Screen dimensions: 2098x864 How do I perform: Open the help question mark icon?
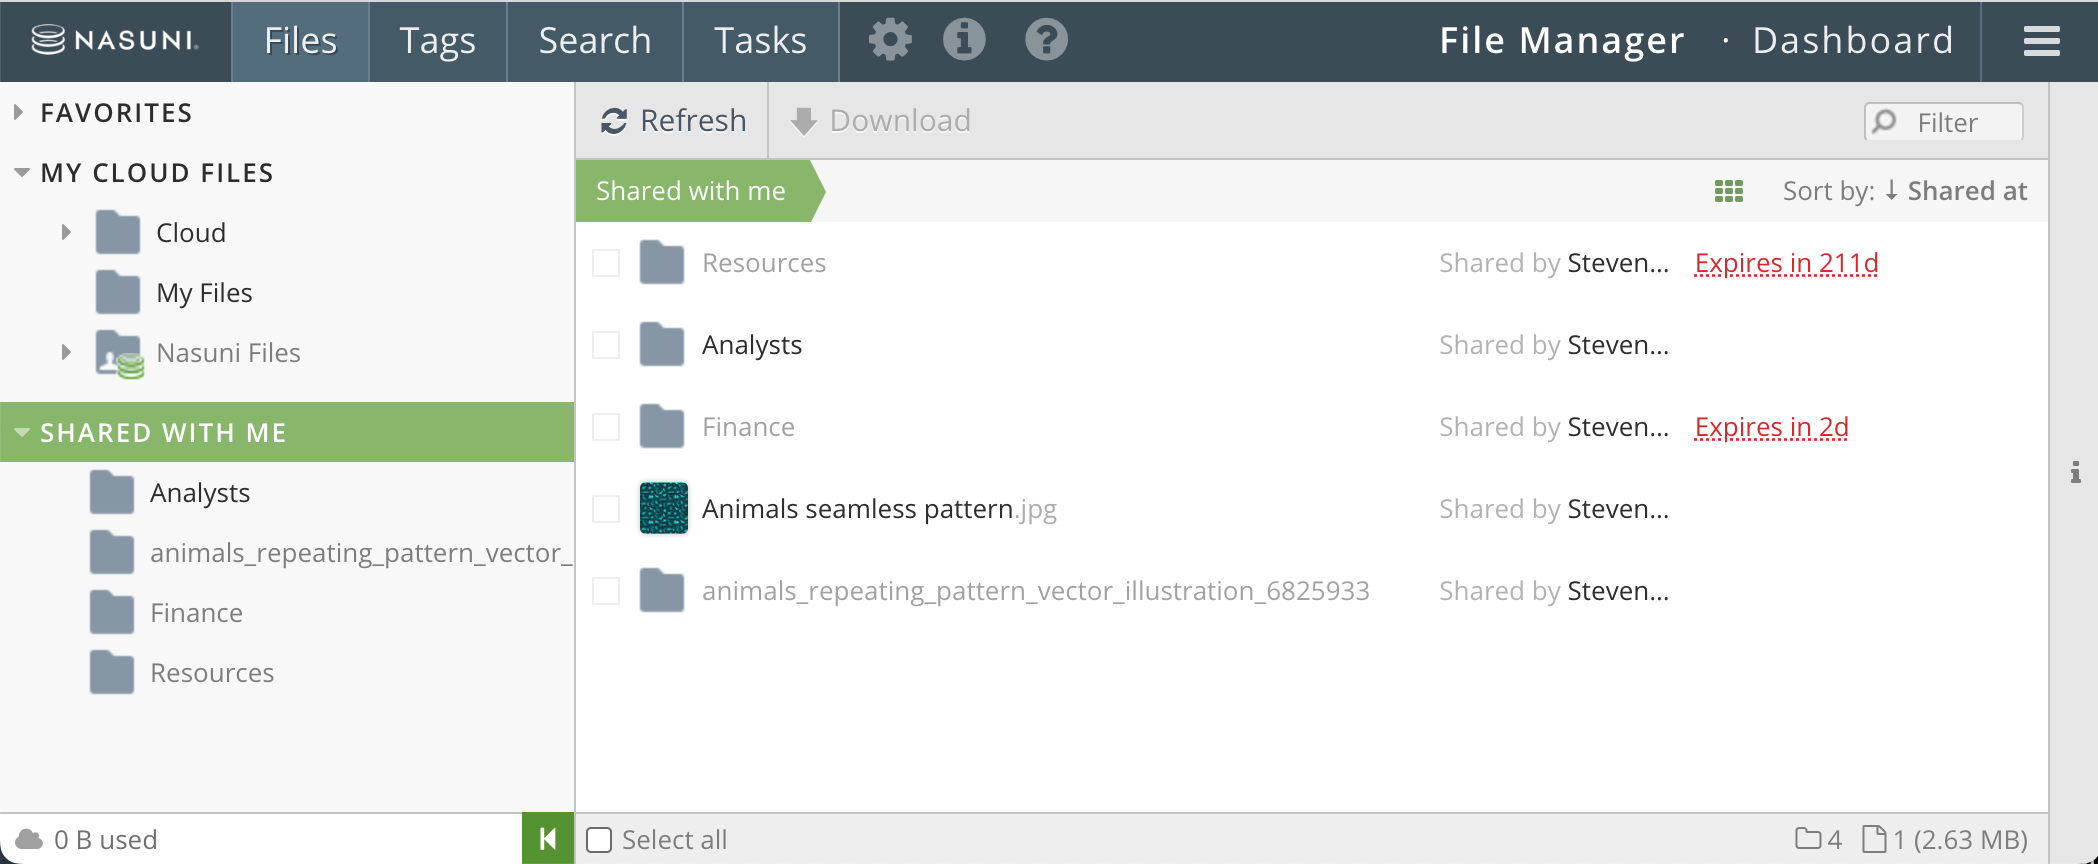point(1046,41)
